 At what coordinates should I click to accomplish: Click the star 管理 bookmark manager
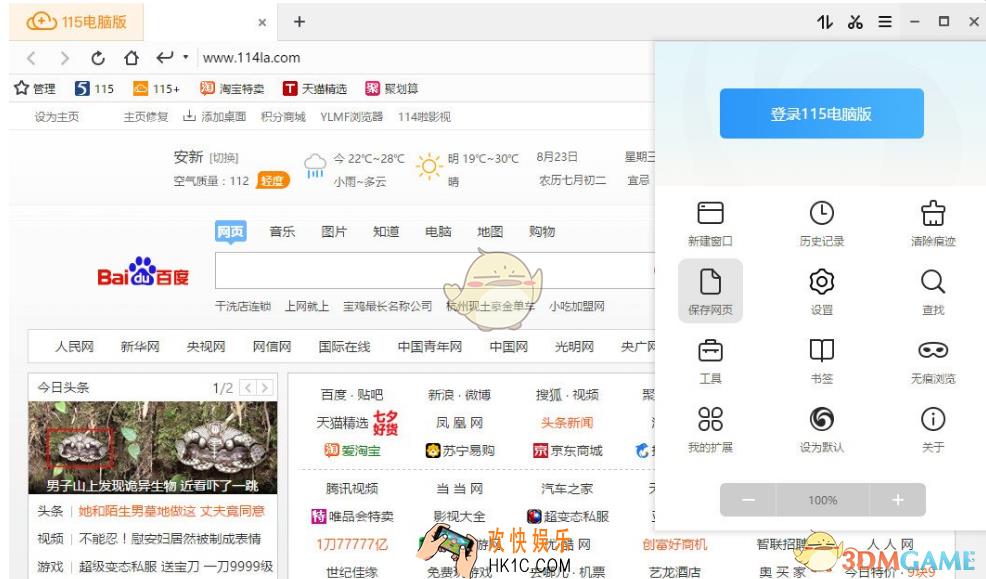(35, 89)
